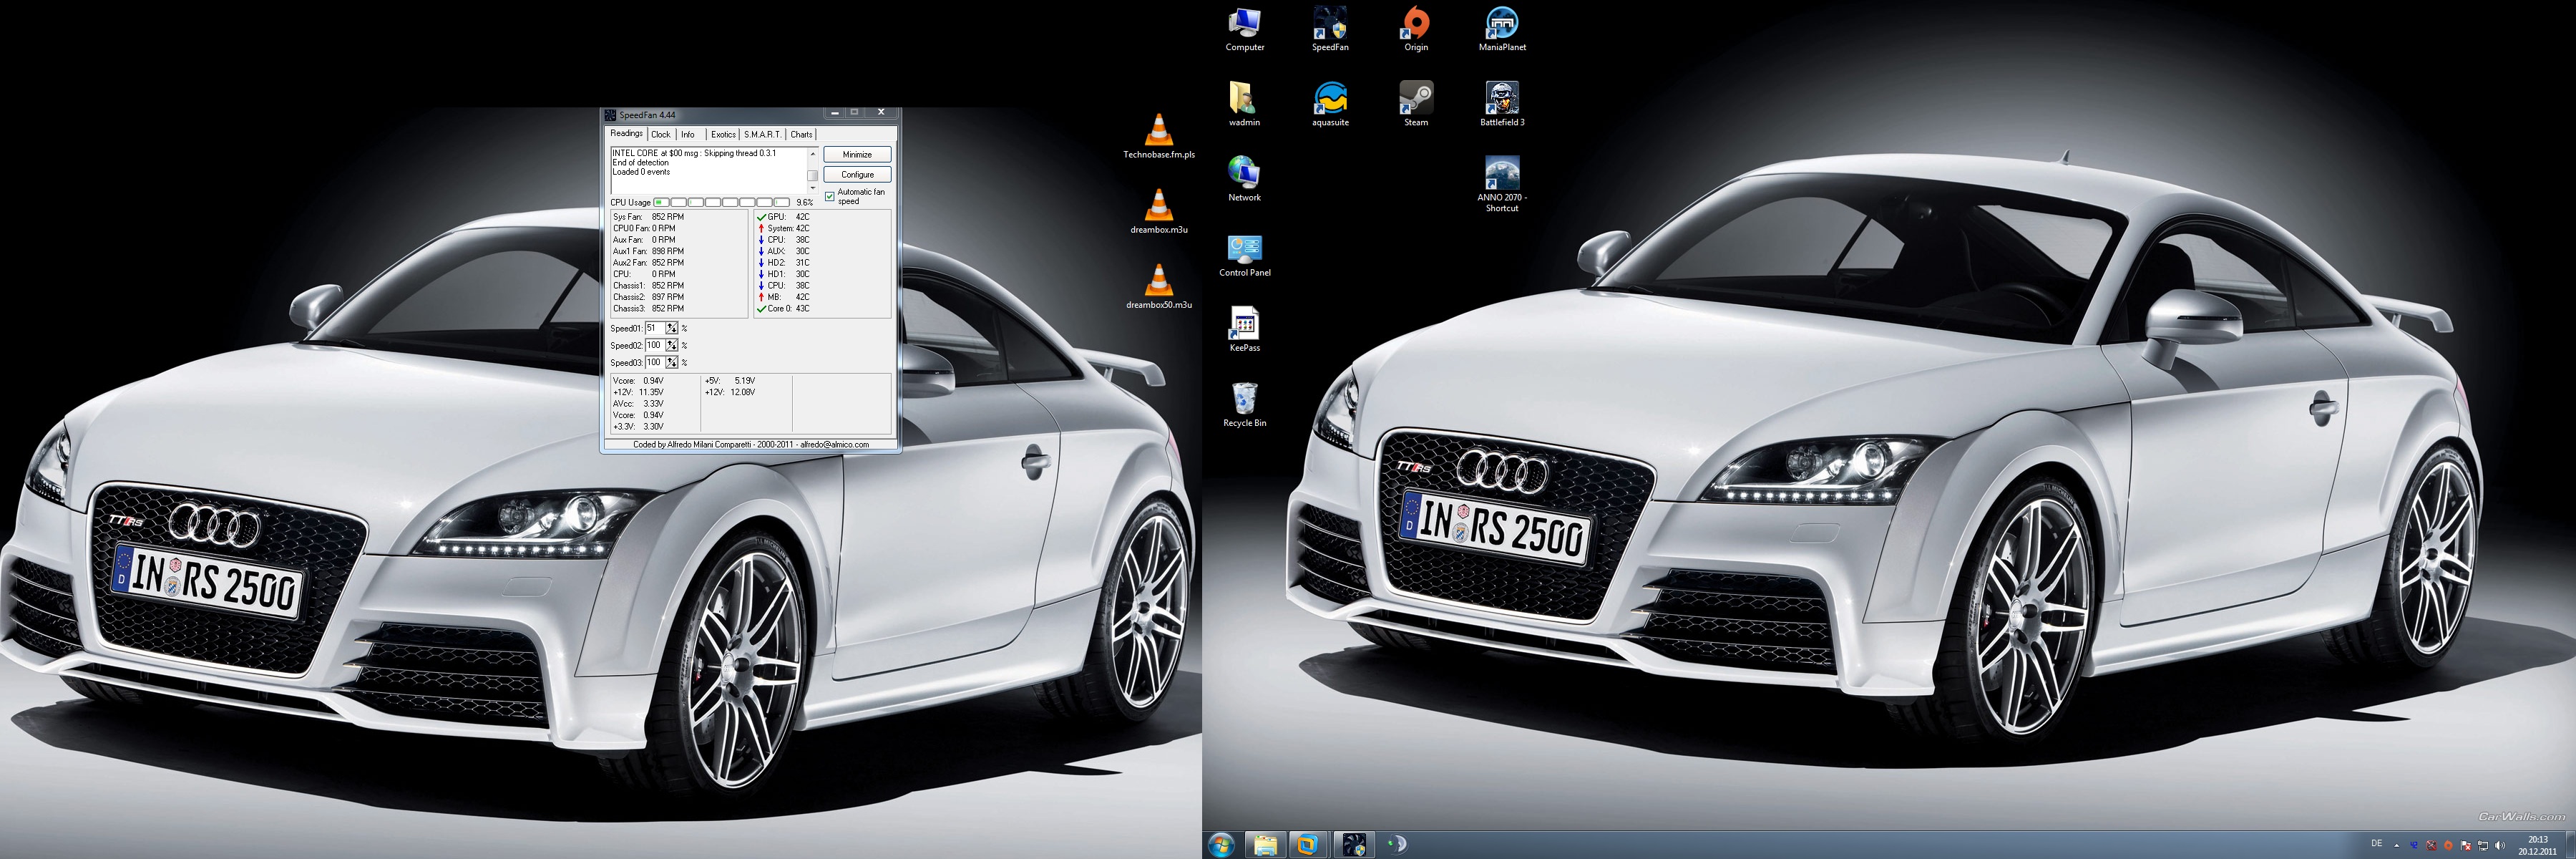The height and width of the screenshot is (859, 2576).
Task: Open the Exotics tab
Action: (x=723, y=134)
